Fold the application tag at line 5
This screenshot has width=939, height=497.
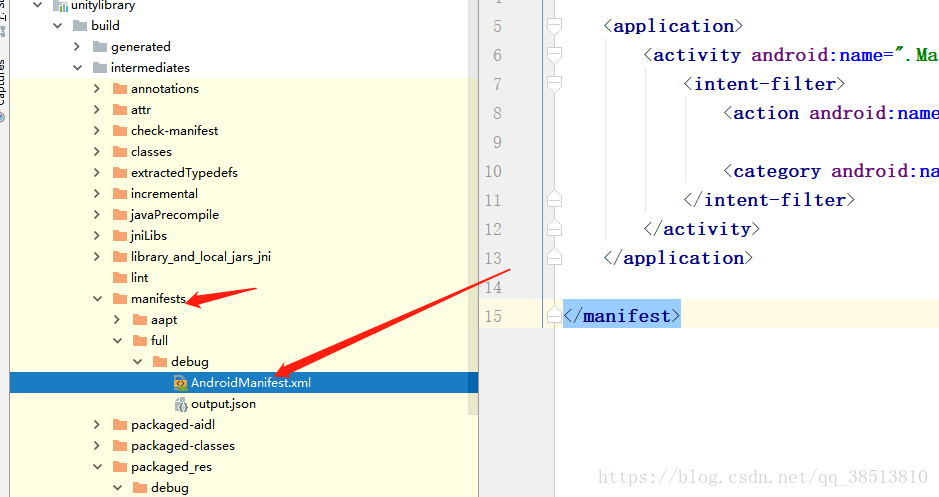(555, 26)
